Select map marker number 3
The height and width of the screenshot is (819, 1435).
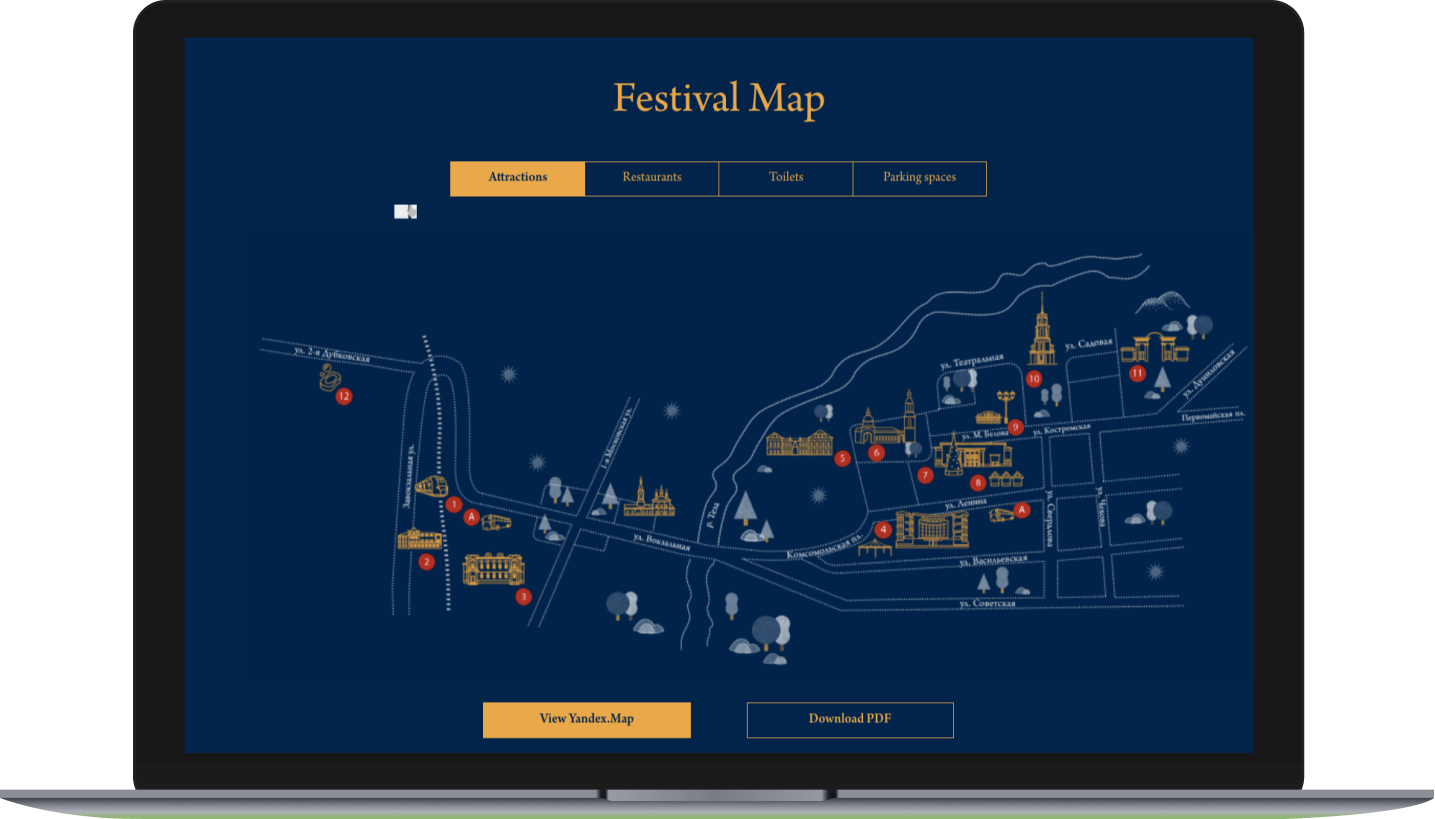pyautogui.click(x=523, y=597)
